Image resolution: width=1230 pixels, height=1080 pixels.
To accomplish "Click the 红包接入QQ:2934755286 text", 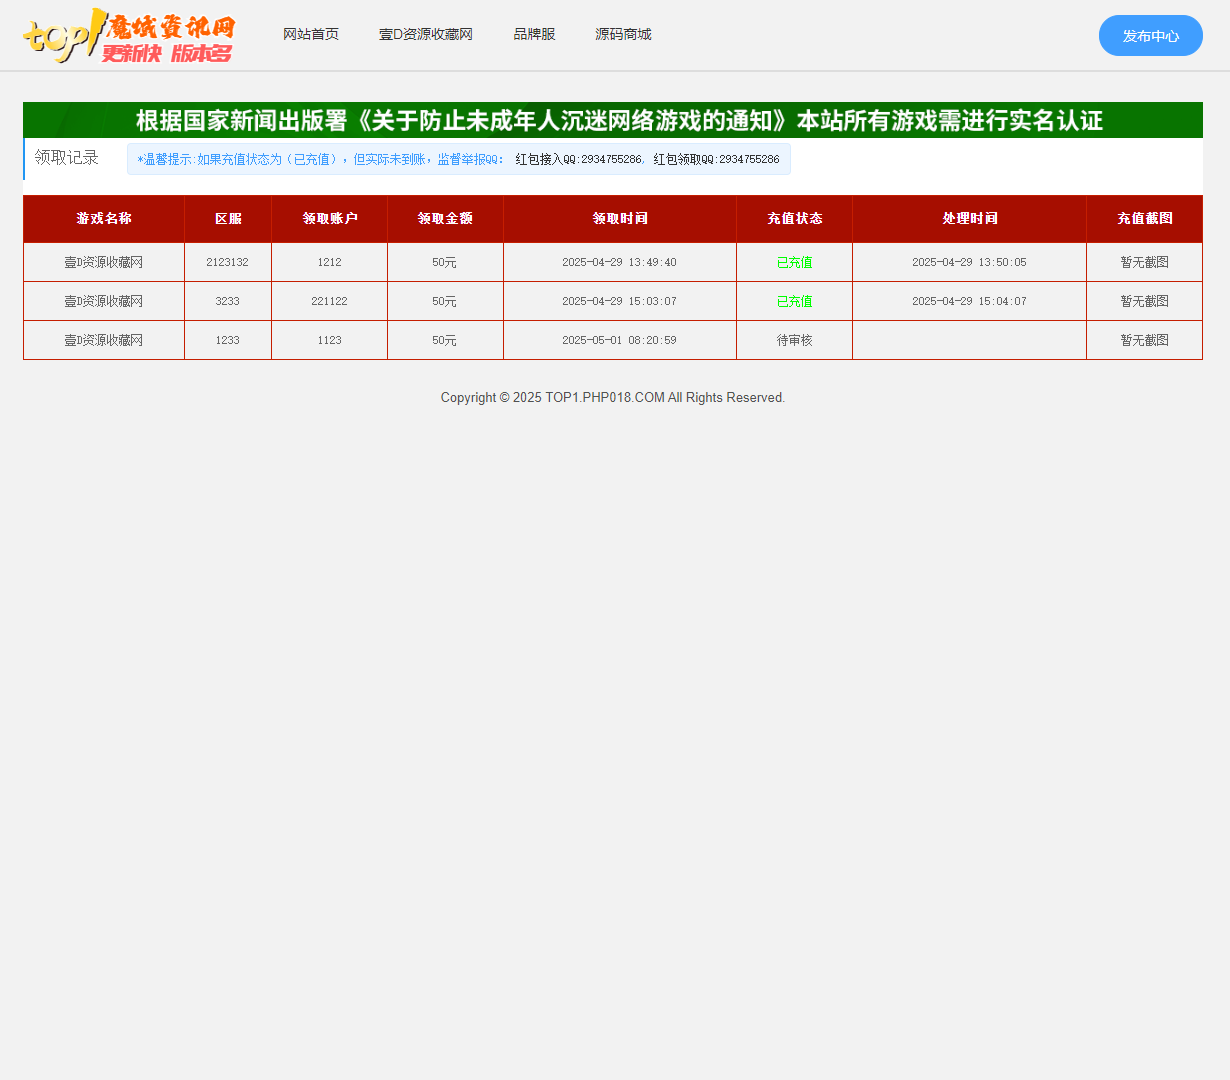I will pyautogui.click(x=579, y=160).
